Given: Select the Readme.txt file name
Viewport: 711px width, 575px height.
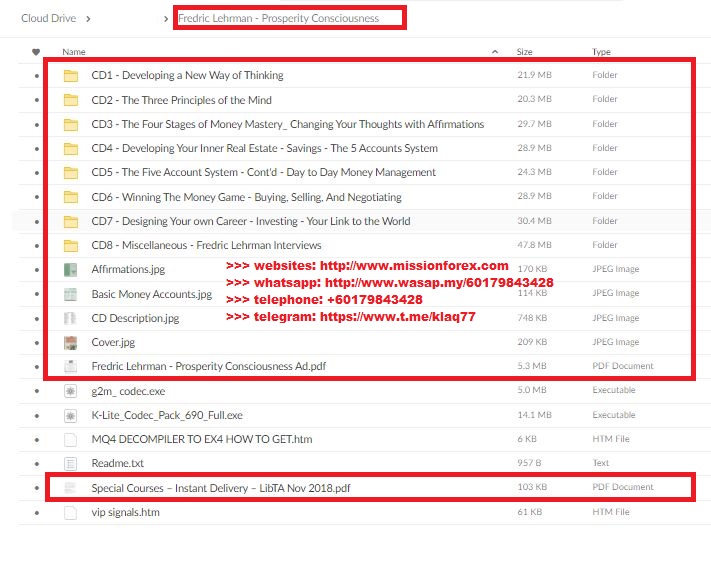Looking at the screenshot, I should tap(117, 463).
